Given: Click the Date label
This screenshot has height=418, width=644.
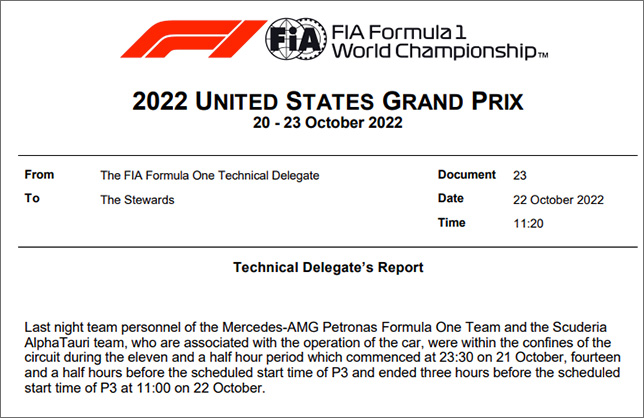Looking at the screenshot, I should pyautogui.click(x=451, y=198).
